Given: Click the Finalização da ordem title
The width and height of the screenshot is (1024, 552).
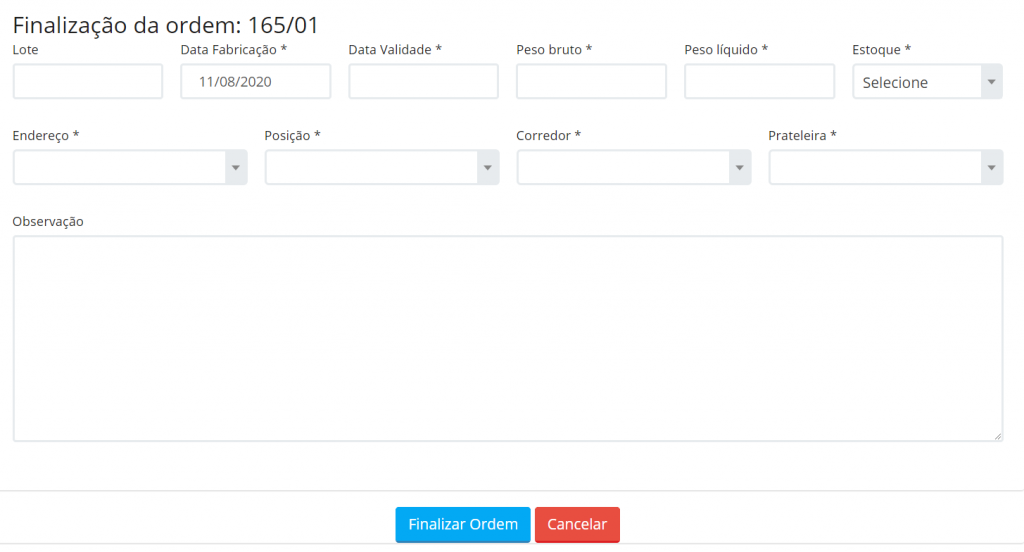Looking at the screenshot, I should (165, 25).
